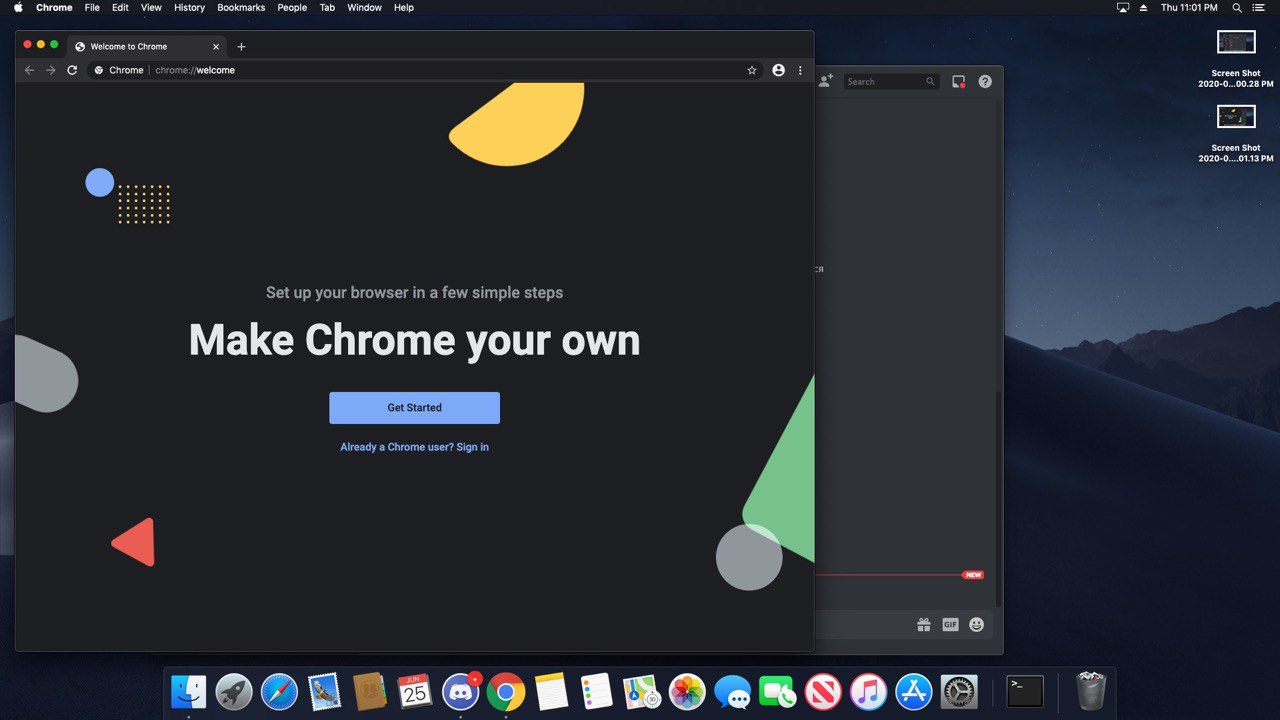Open the History menu
This screenshot has height=720, width=1280.
(x=189, y=7)
